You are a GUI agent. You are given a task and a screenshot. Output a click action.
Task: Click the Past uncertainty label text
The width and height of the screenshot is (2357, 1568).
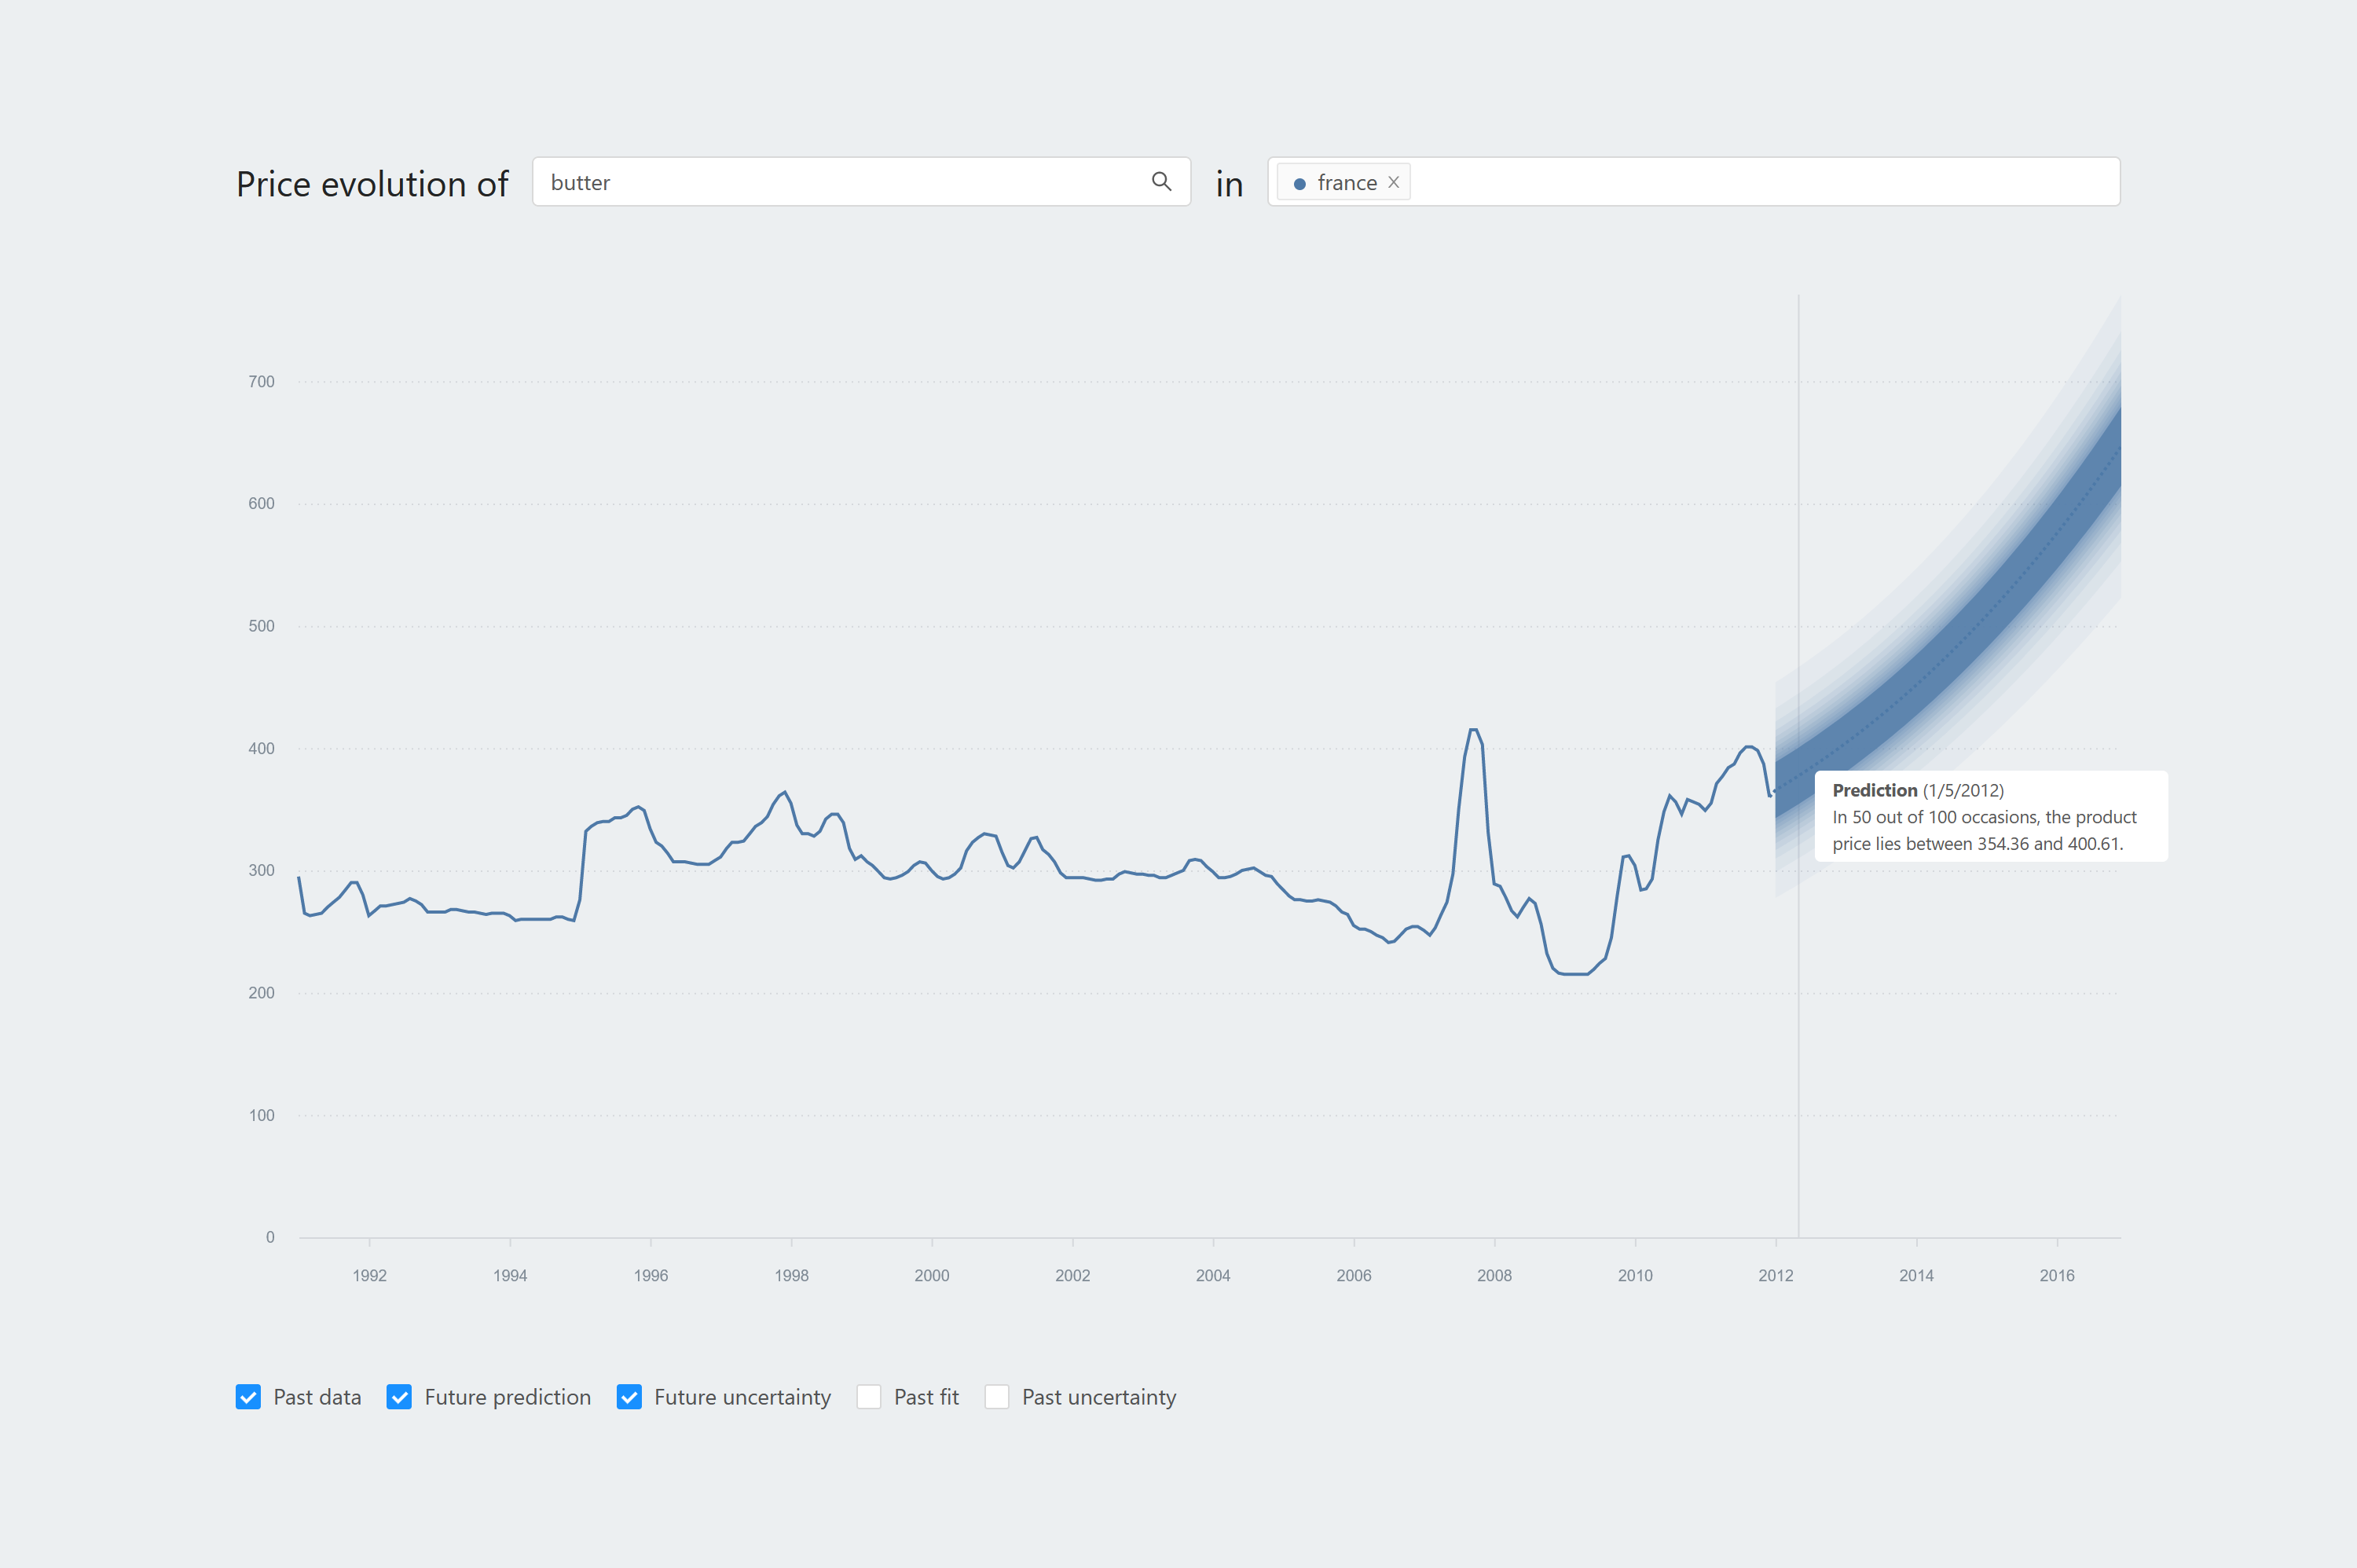pos(1098,1397)
